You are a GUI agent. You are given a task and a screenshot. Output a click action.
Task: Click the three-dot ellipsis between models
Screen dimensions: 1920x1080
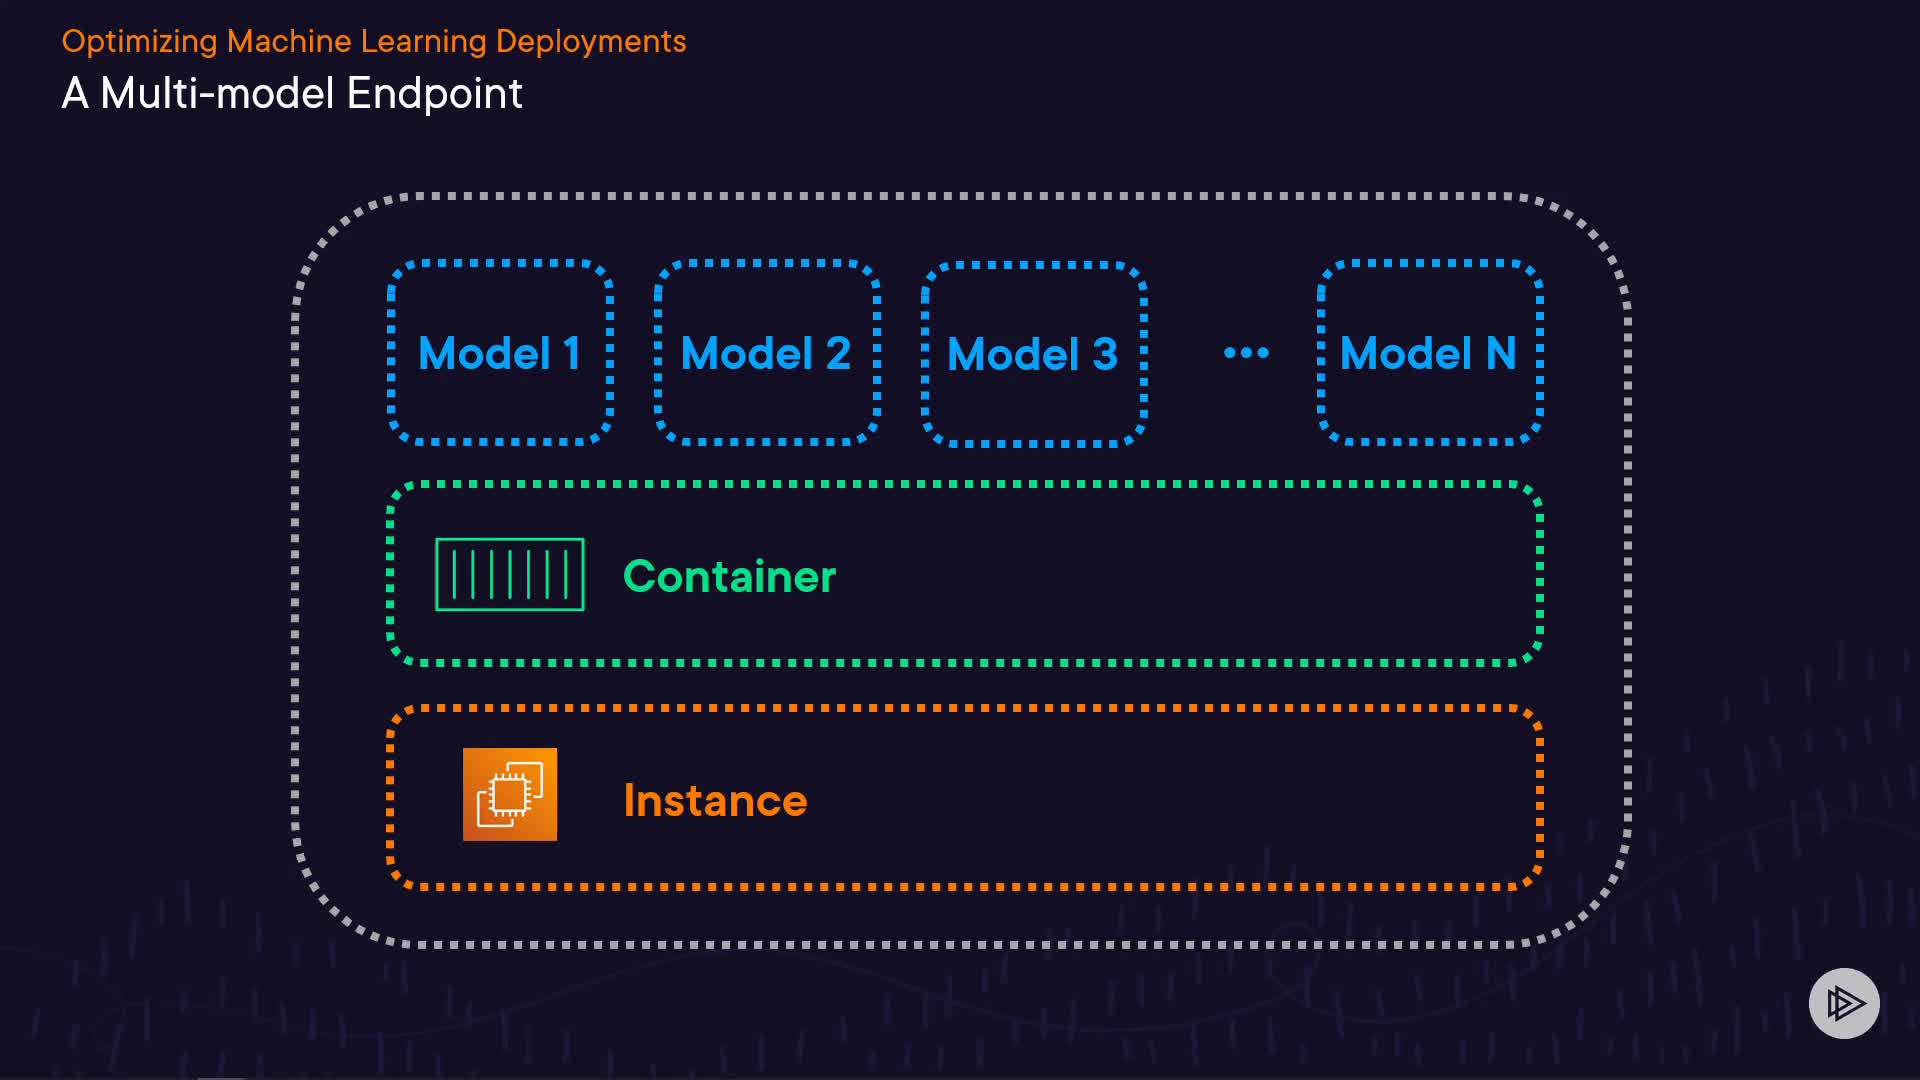pyautogui.click(x=1246, y=353)
